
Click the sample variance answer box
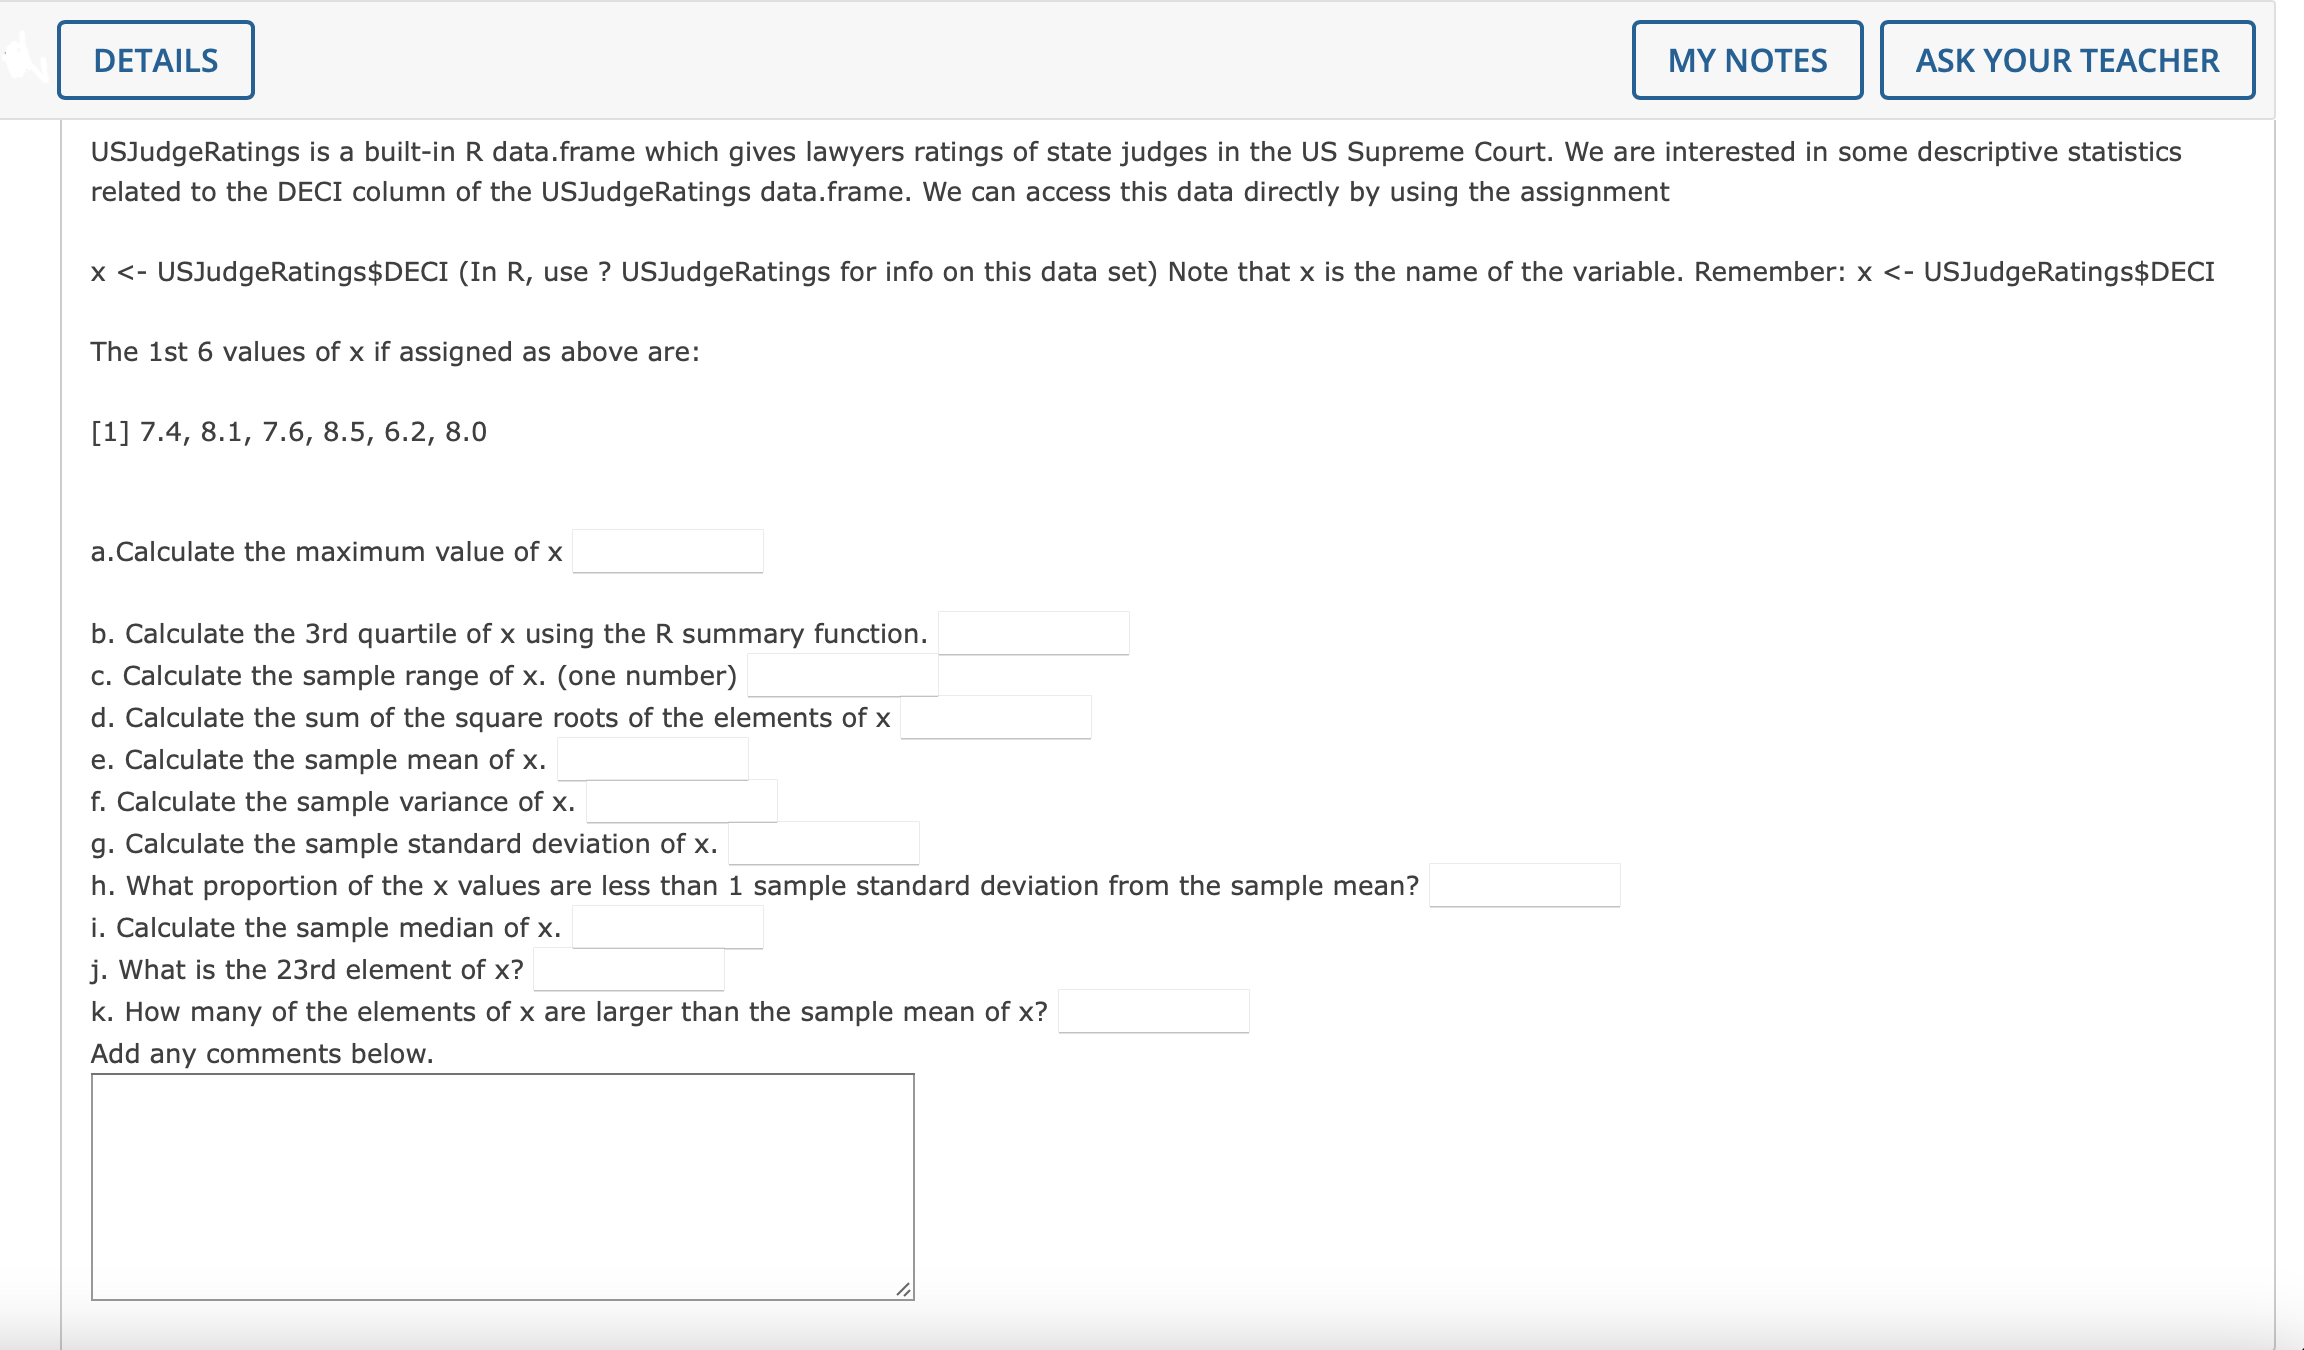click(682, 800)
